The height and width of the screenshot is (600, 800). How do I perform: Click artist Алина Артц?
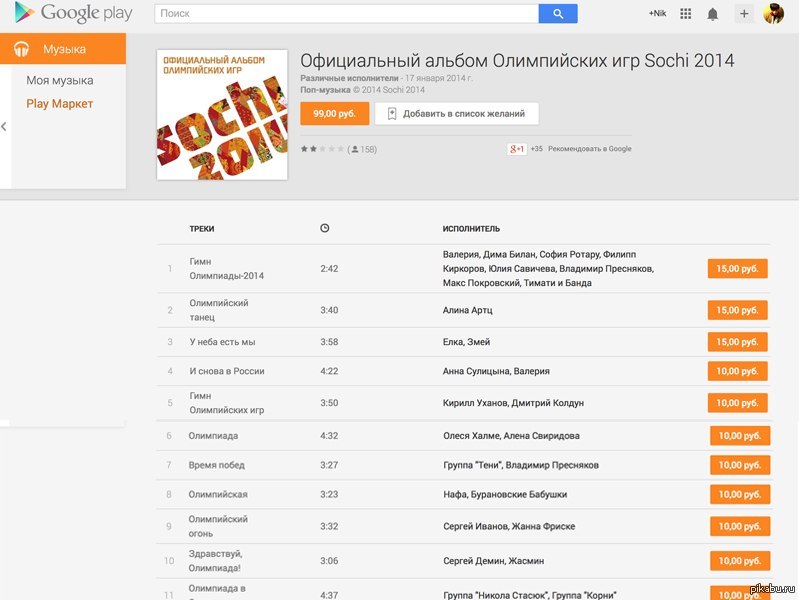pos(467,310)
